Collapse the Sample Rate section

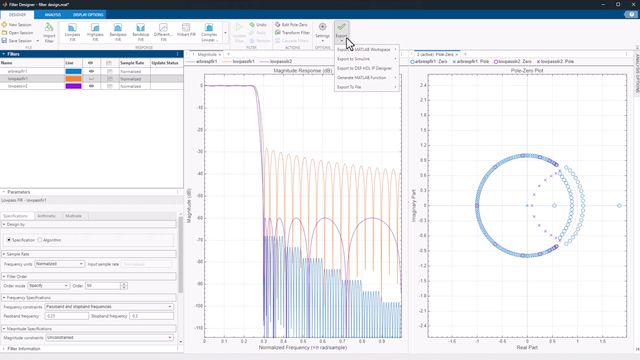4,254
